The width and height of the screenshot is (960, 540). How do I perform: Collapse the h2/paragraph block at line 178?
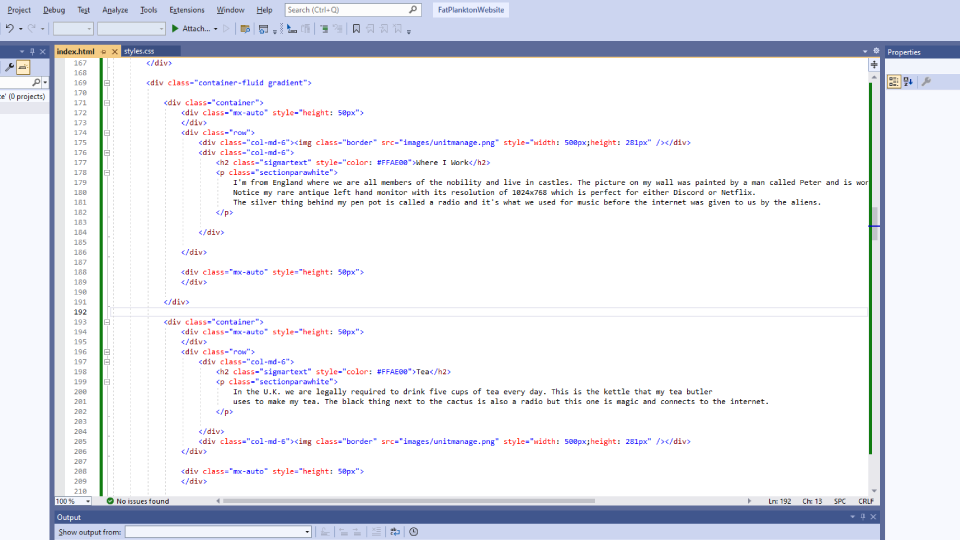(107, 172)
